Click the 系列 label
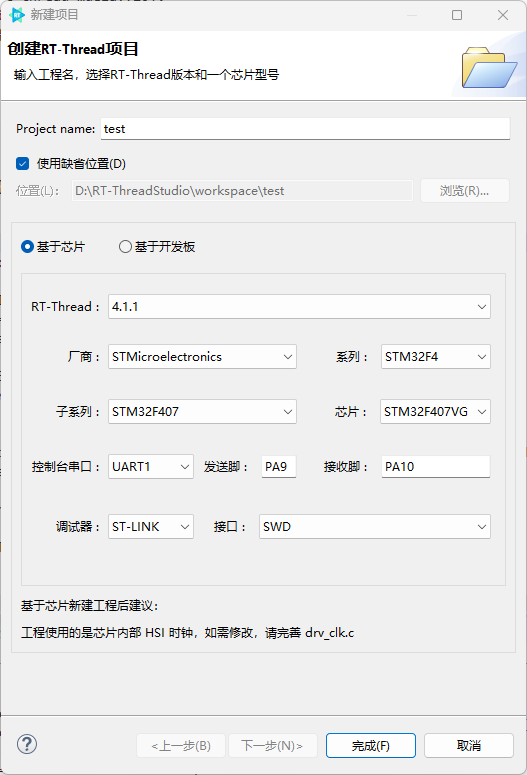Viewport: 527px width, 775px height. pos(352,356)
